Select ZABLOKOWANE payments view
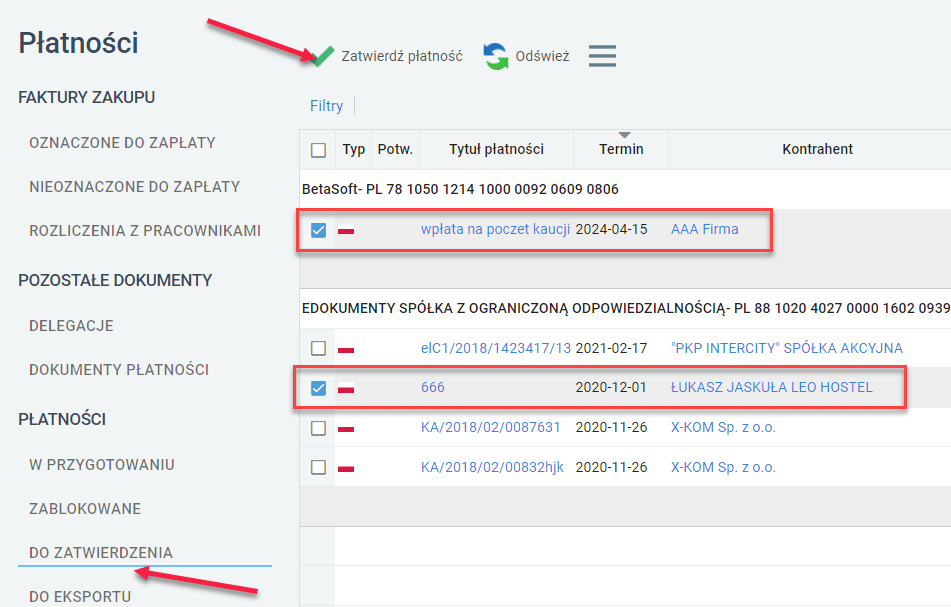 click(x=85, y=509)
